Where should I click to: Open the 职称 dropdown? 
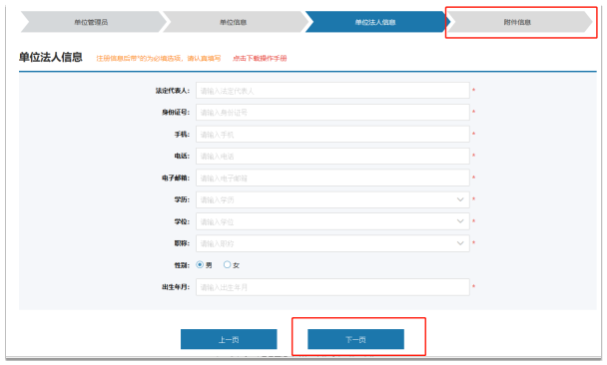[333, 243]
